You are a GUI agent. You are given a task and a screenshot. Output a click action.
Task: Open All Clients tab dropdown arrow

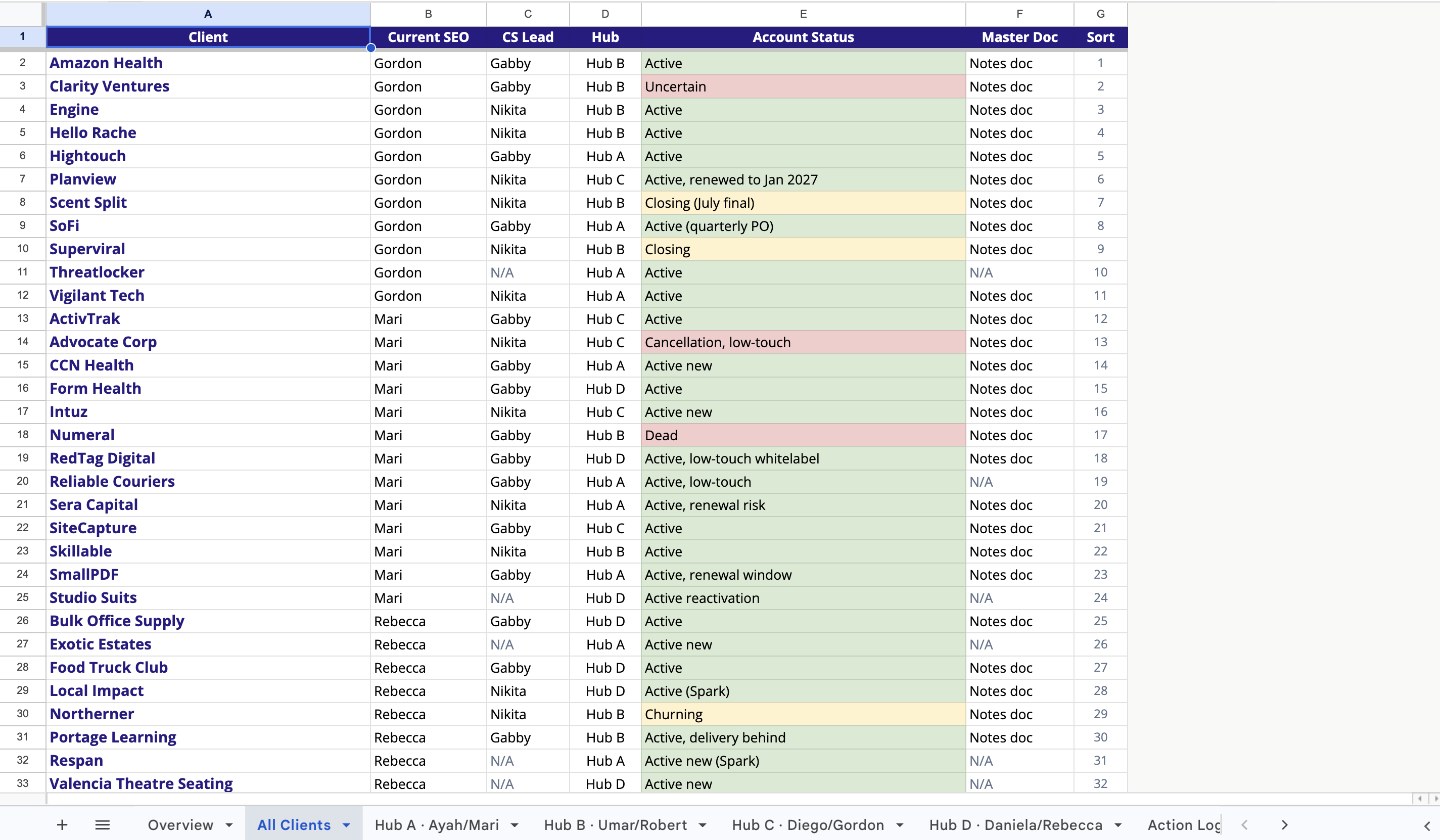click(x=347, y=826)
